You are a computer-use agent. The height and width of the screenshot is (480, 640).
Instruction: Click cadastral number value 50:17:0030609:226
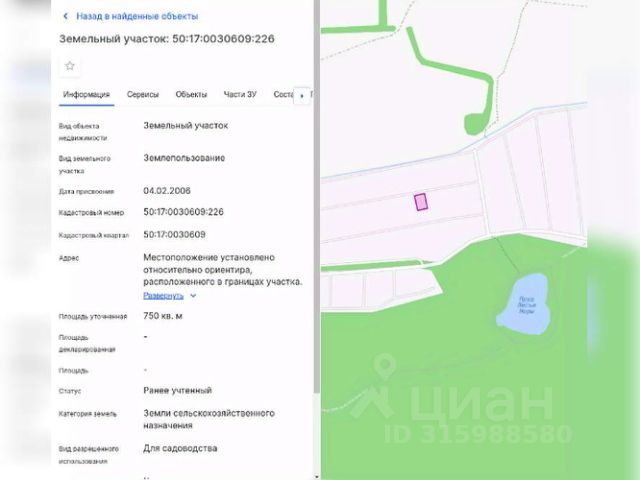point(183,212)
